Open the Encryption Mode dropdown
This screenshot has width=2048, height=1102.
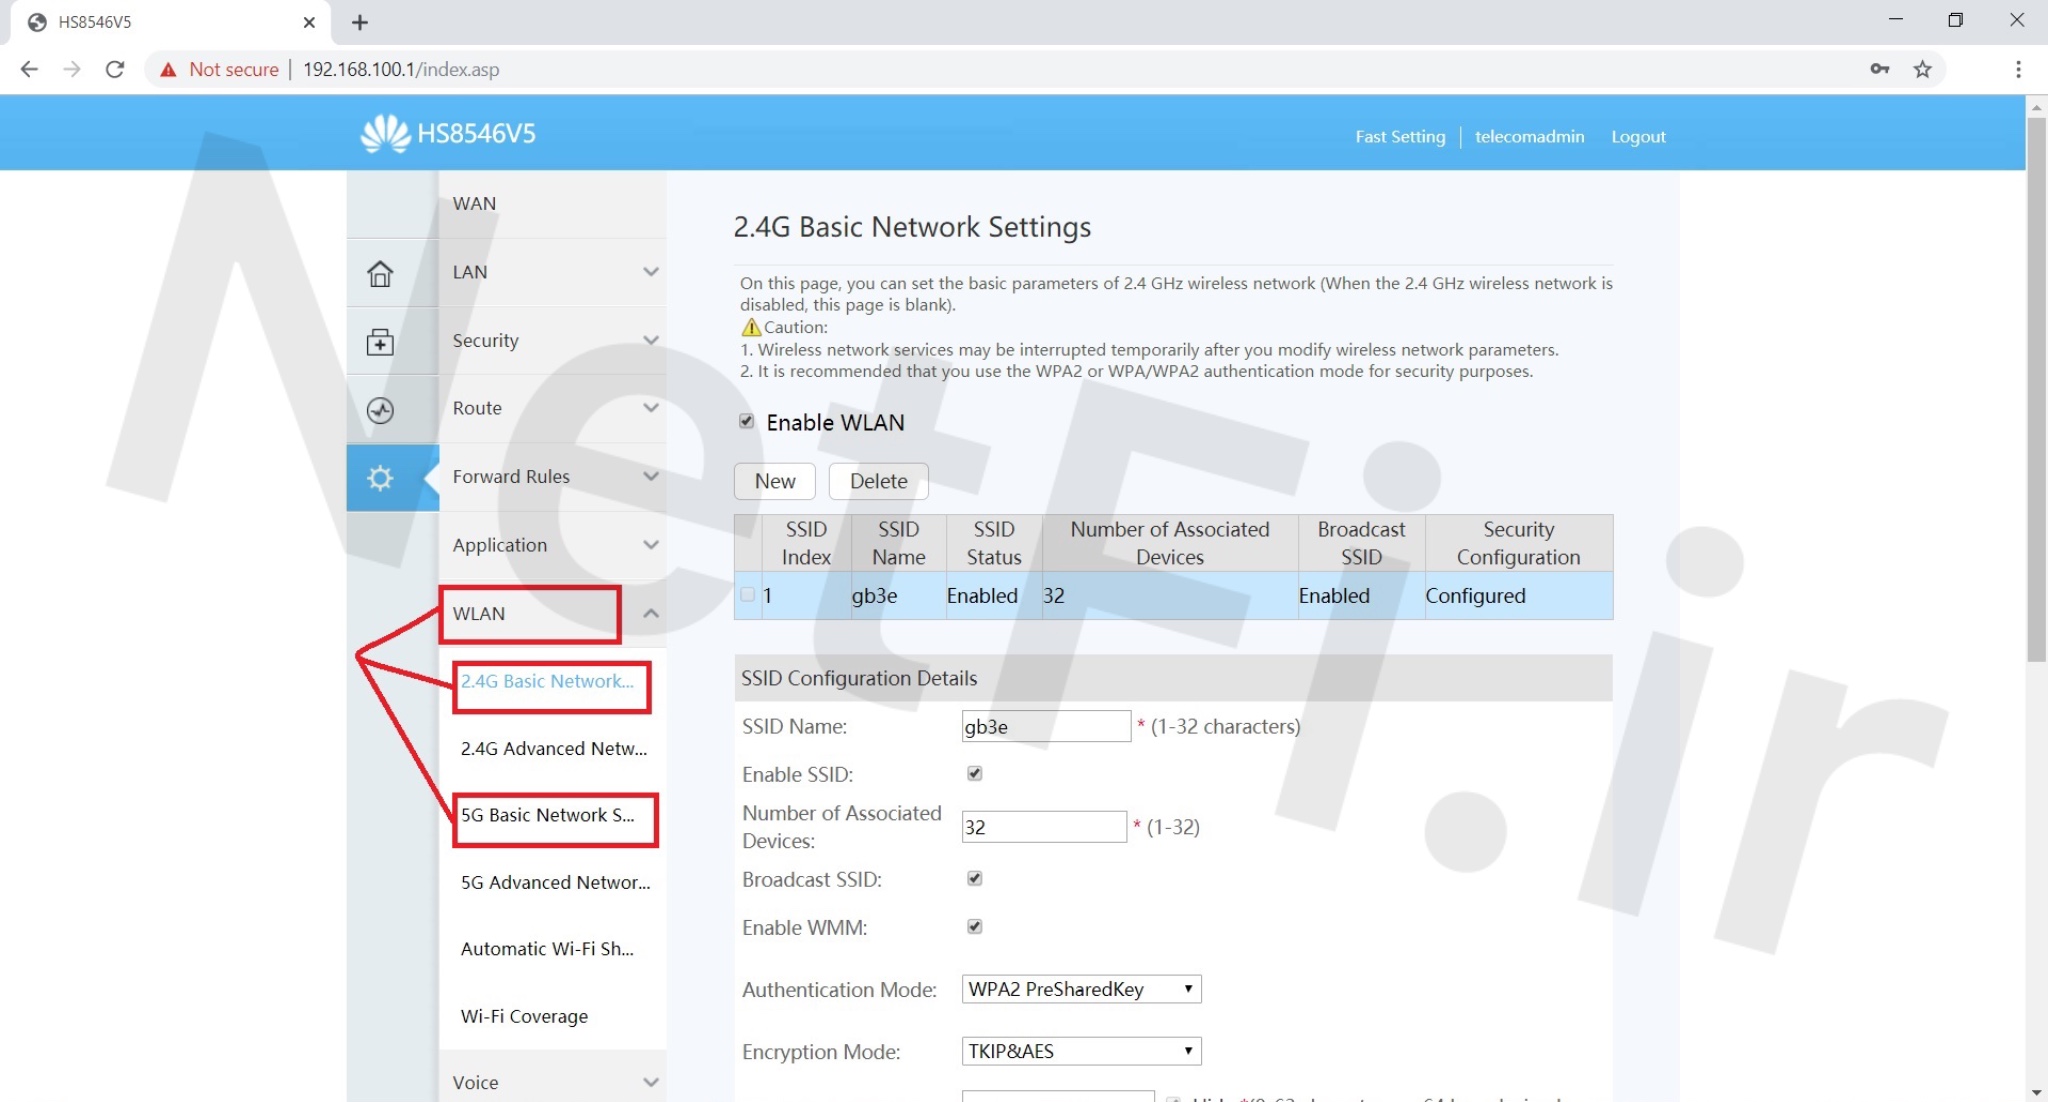(x=1080, y=1051)
